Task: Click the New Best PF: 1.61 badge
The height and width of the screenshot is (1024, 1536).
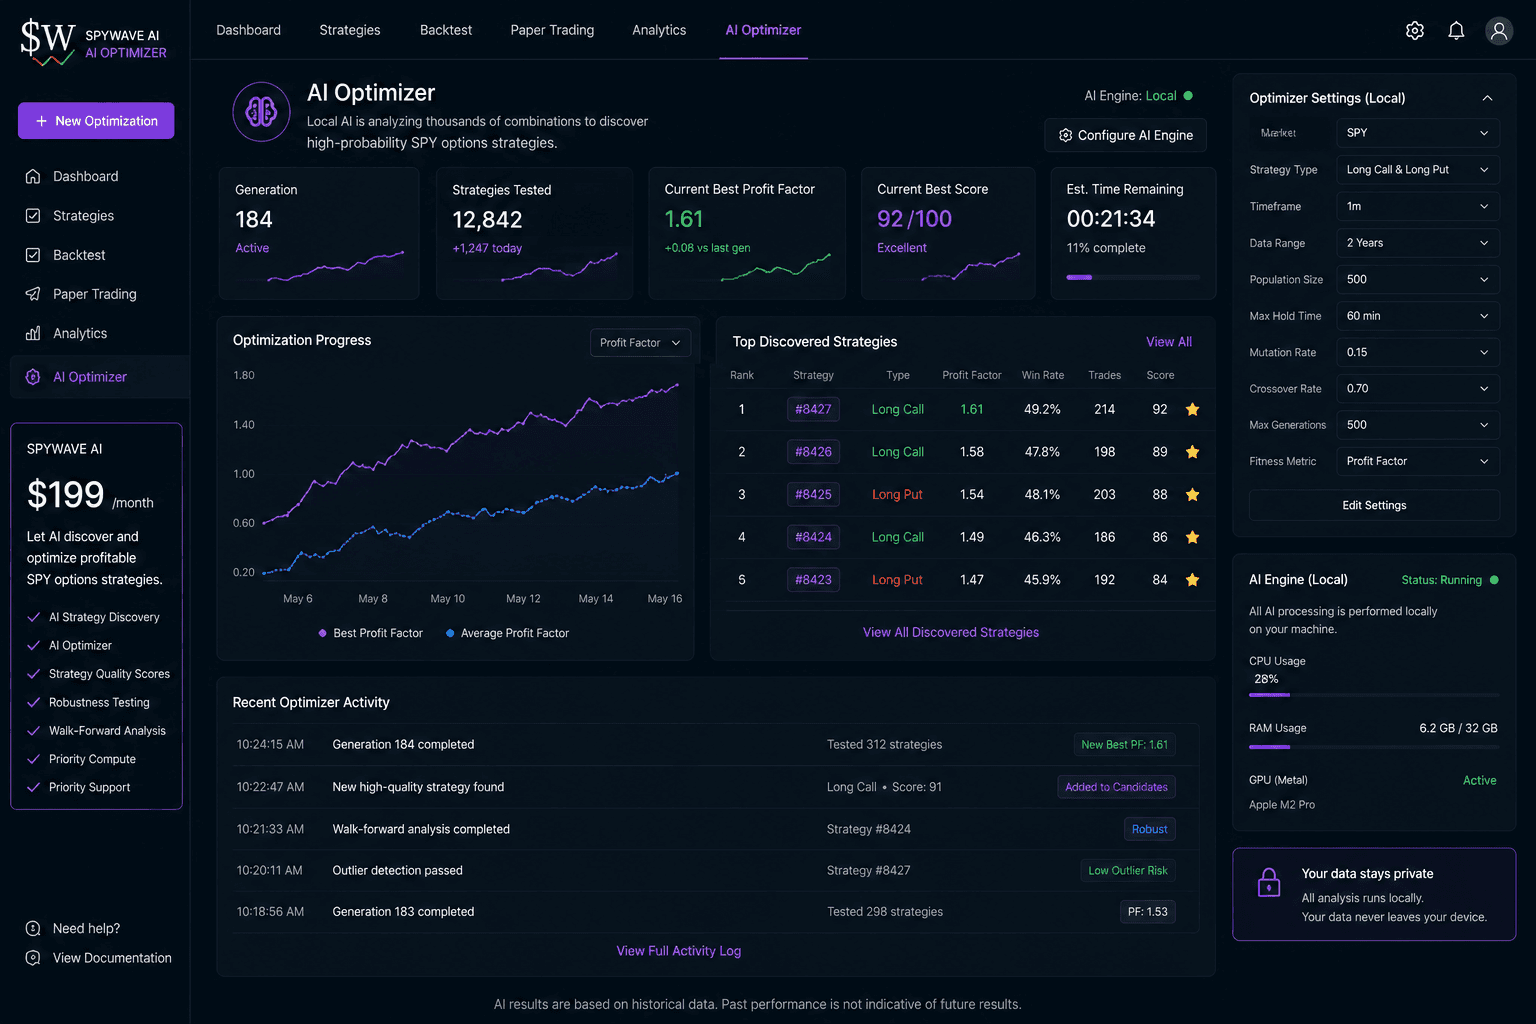Action: 1124,745
